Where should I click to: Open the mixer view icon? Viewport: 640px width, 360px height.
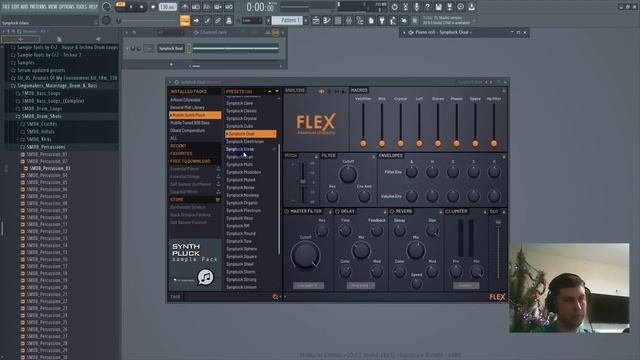(x=349, y=20)
